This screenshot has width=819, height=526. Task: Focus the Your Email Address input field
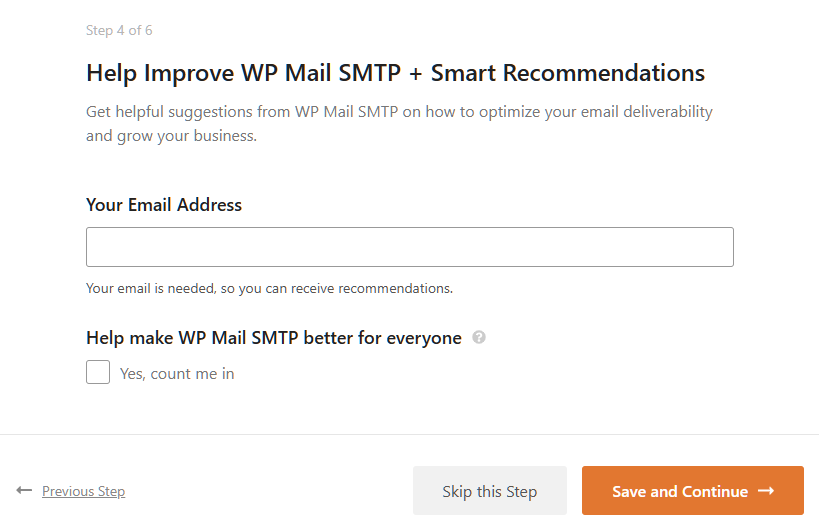point(409,247)
